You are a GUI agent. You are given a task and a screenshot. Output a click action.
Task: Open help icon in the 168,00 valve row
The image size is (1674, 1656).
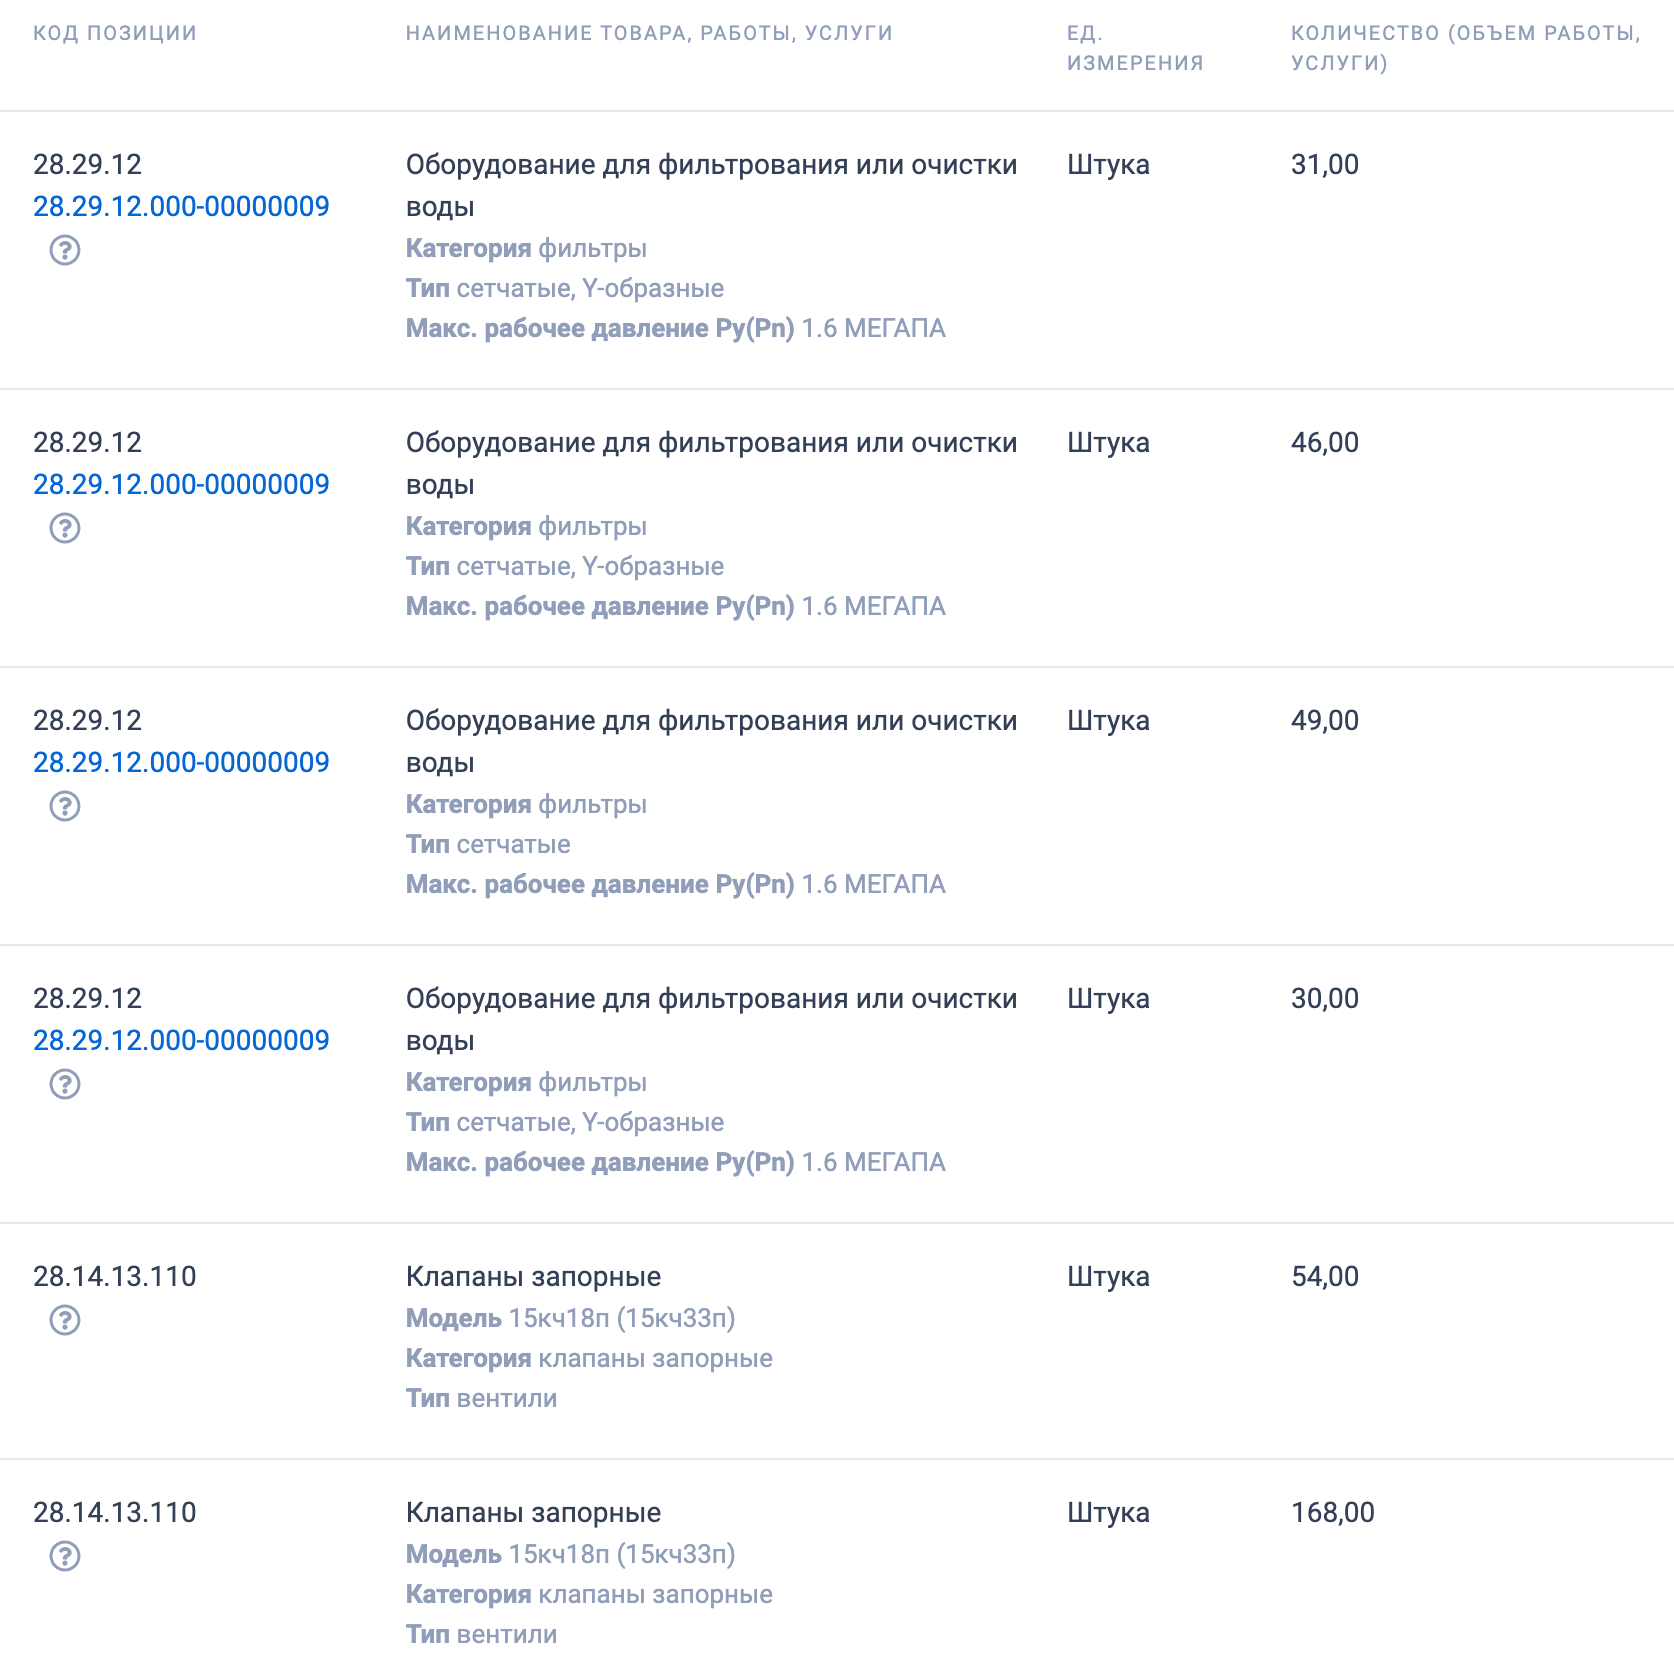pos(65,1556)
